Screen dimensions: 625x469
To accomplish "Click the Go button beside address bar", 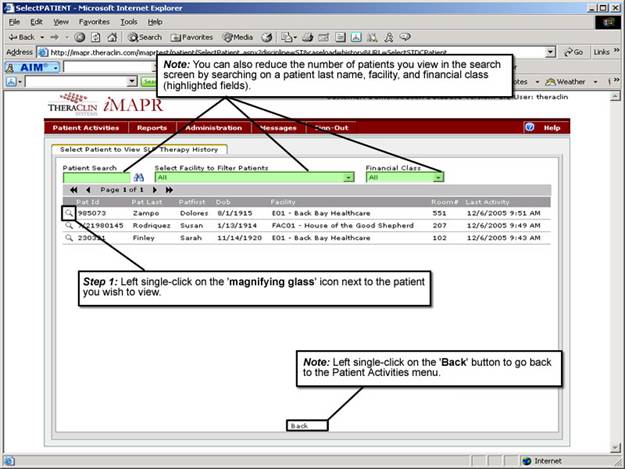I will (573, 52).
